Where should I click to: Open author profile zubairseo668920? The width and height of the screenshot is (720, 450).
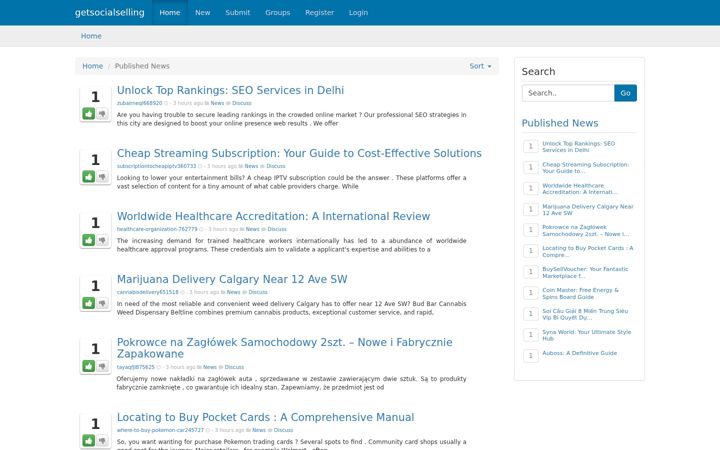[139, 103]
